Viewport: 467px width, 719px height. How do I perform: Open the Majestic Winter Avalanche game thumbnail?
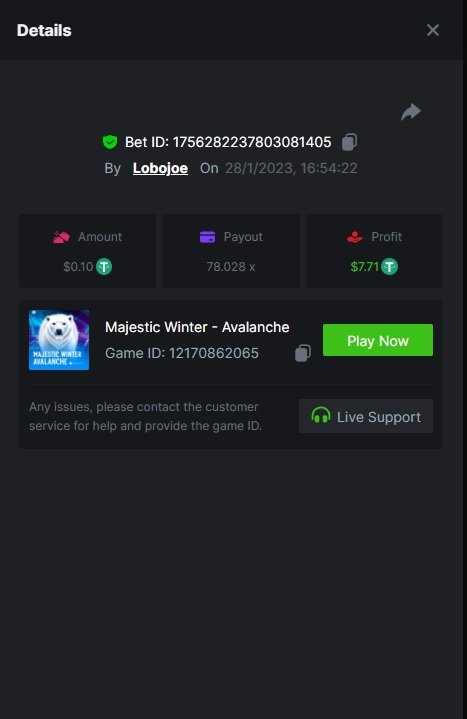tap(59, 340)
